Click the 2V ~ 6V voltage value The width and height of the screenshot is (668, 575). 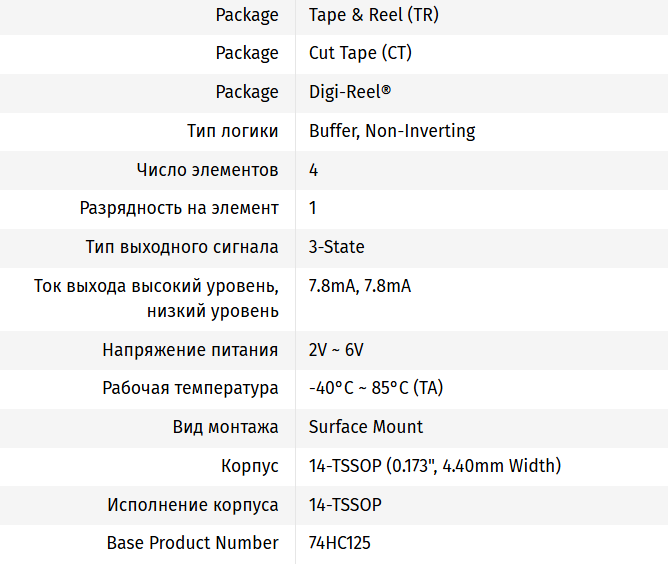pos(336,350)
